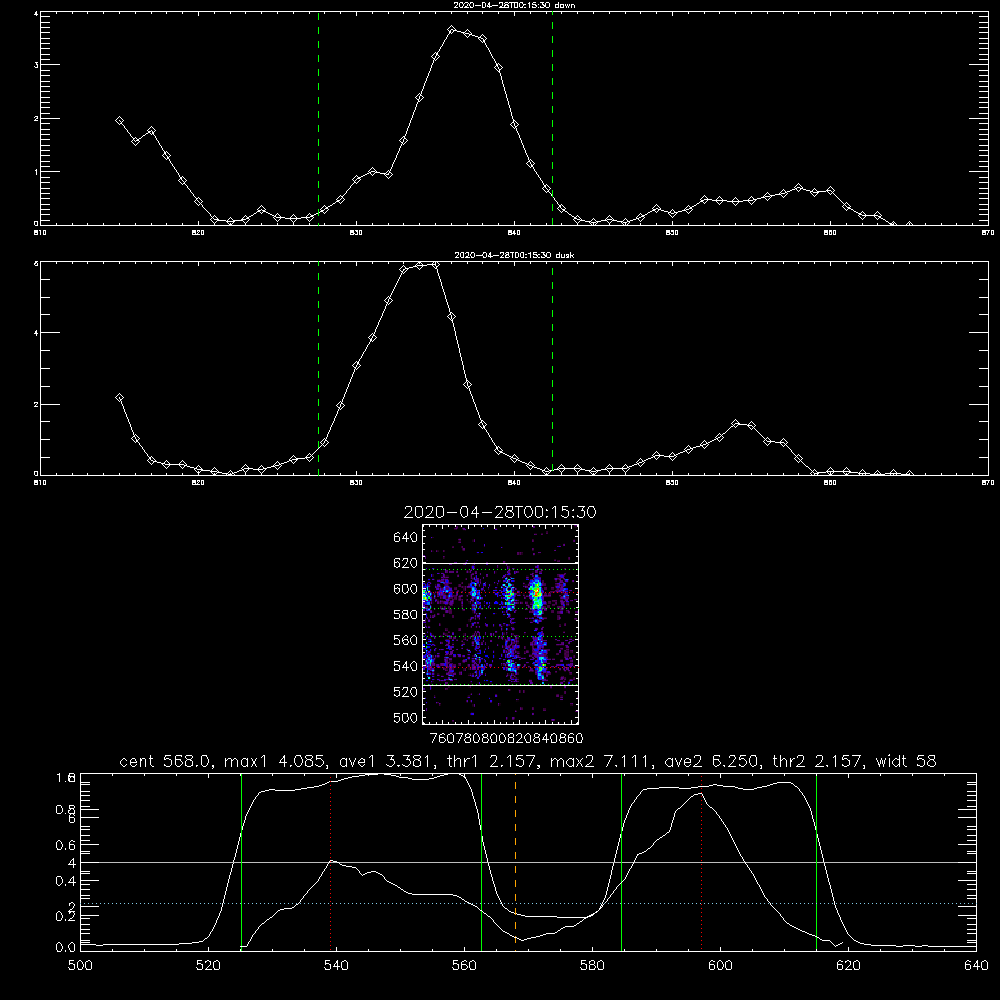Click bottom plot x-axis label '600'
Viewport: 1000px width, 1000px height.
point(720,966)
